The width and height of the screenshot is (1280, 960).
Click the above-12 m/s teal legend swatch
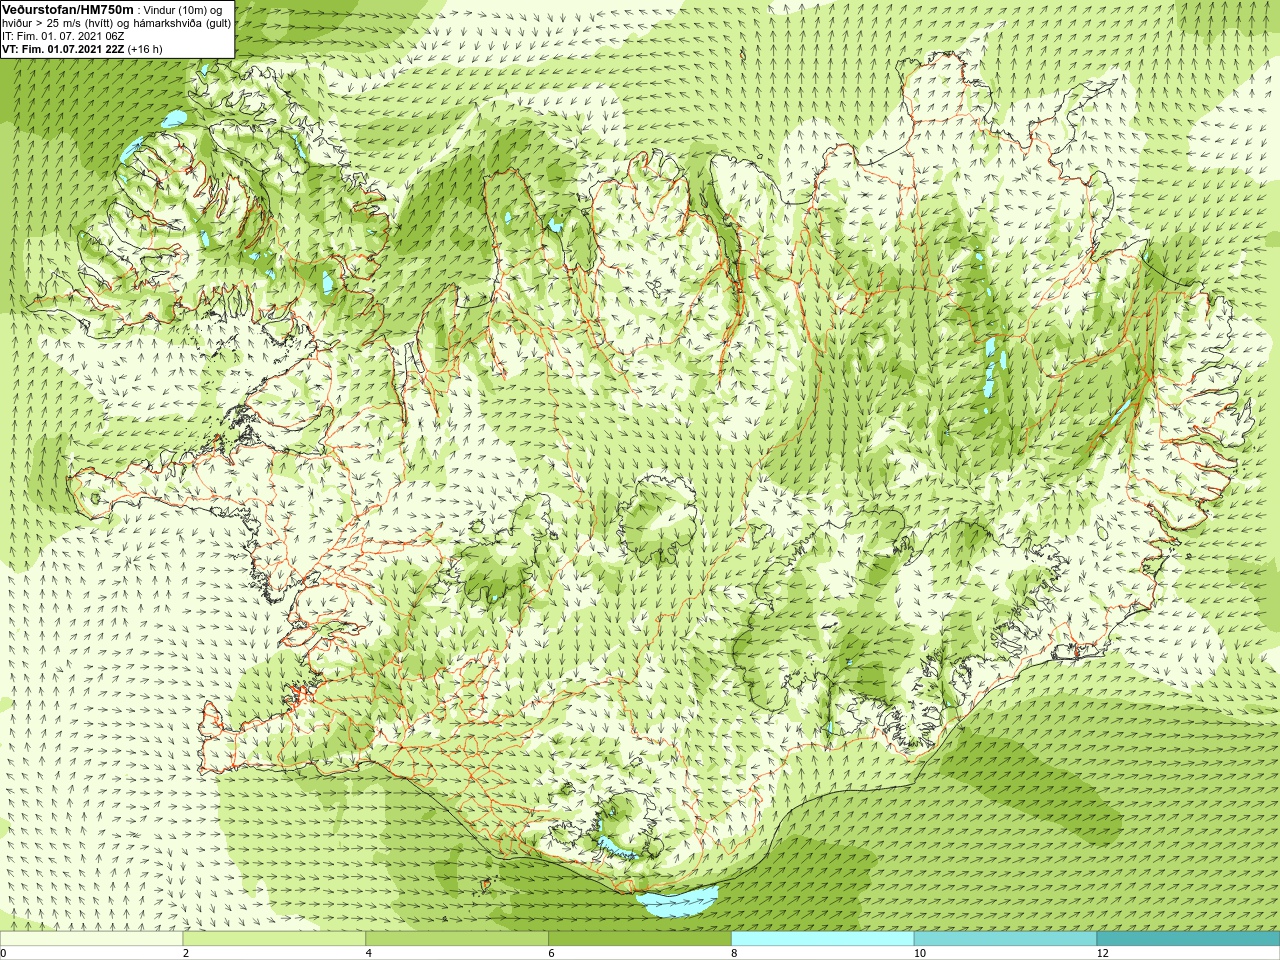(x=1188, y=939)
